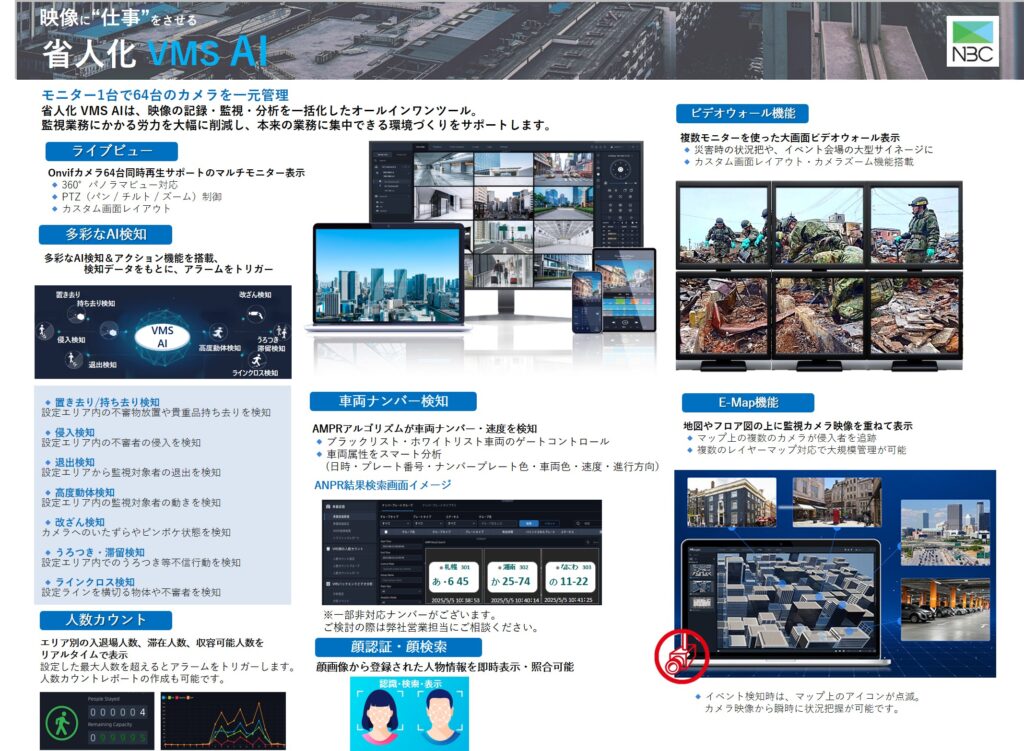Click the 省人化 VMS AI title
The height and width of the screenshot is (751, 1024).
click(155, 52)
